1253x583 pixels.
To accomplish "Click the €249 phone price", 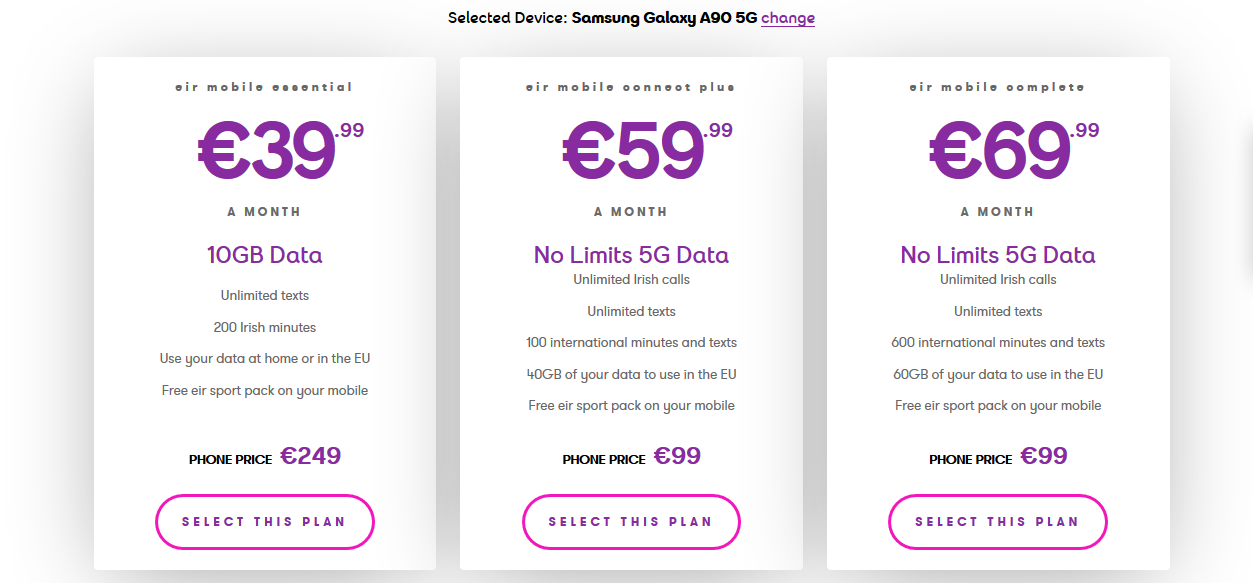I will tap(310, 456).
